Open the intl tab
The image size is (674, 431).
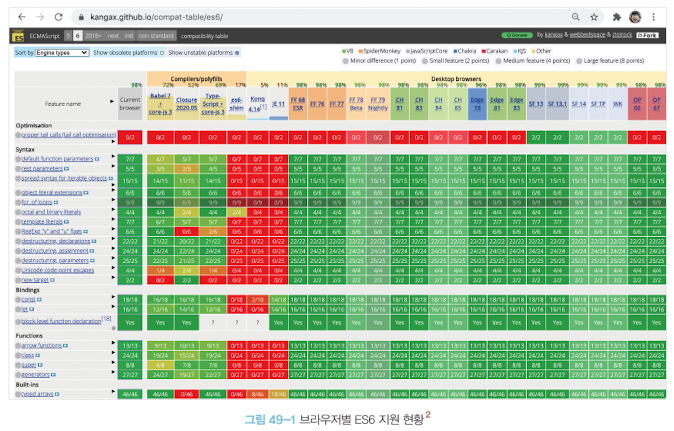129,36
